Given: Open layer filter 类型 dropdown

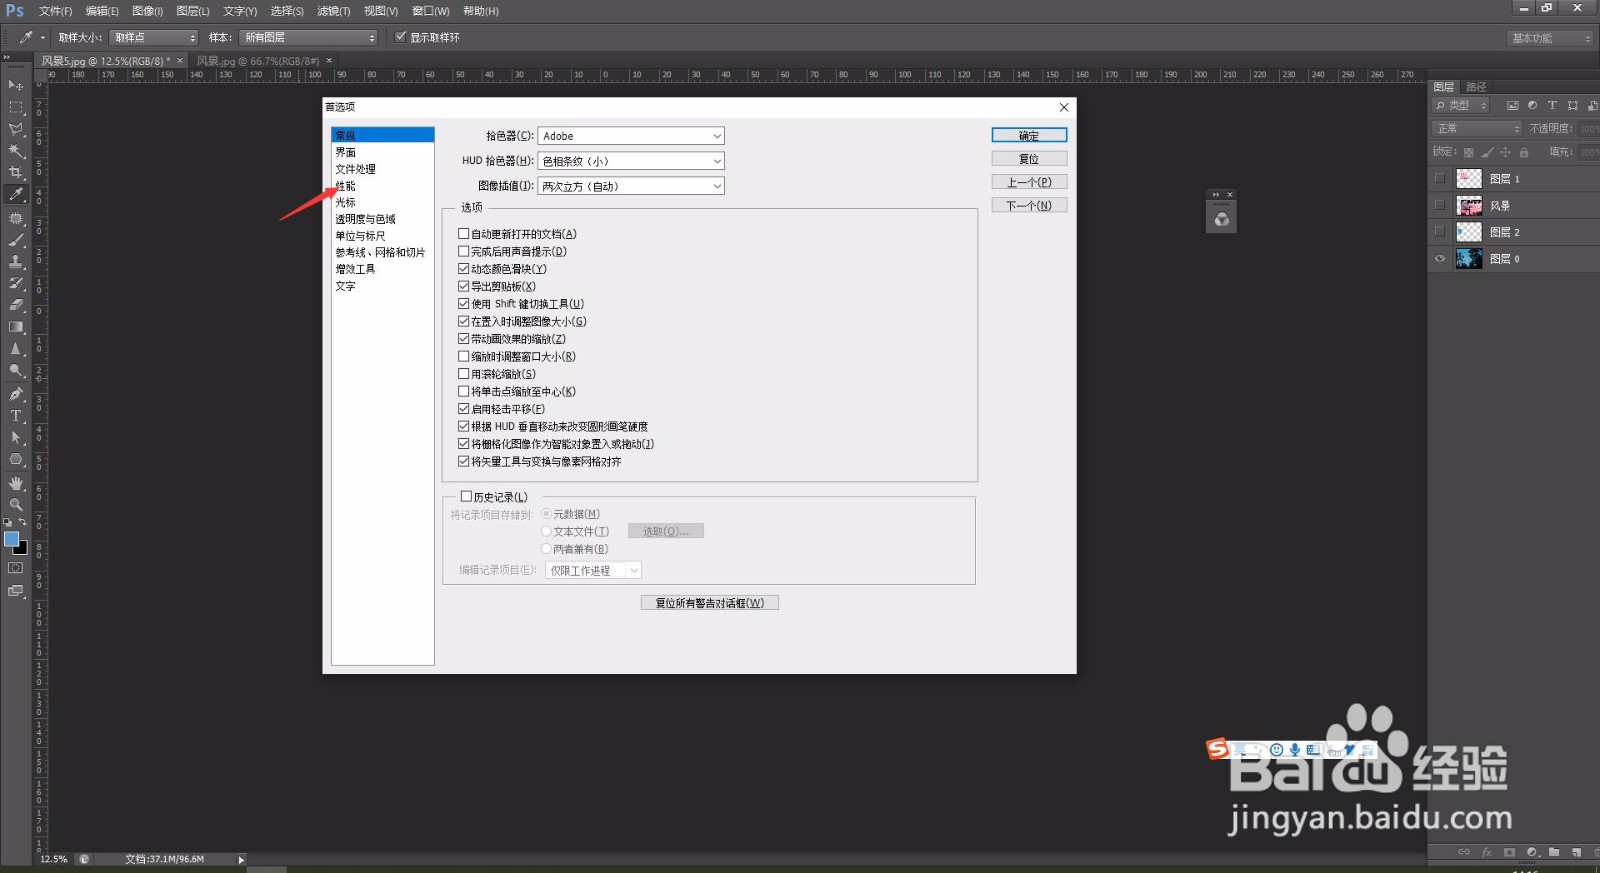Looking at the screenshot, I should click(1462, 105).
